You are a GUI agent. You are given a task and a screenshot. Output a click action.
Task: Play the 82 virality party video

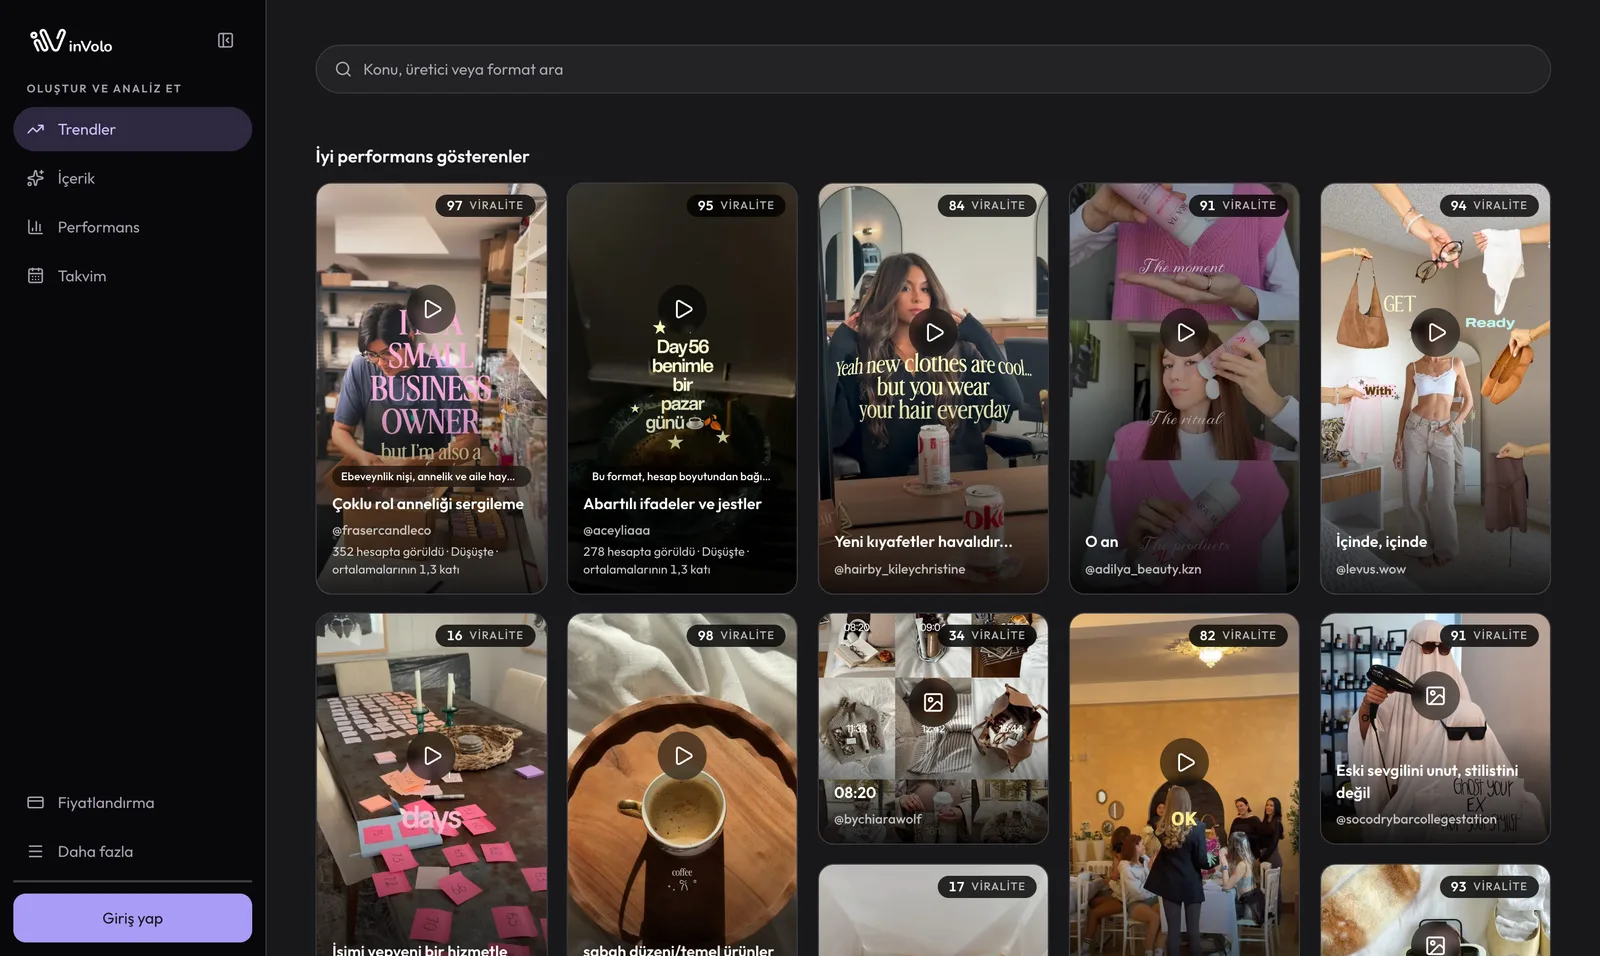(x=1185, y=762)
